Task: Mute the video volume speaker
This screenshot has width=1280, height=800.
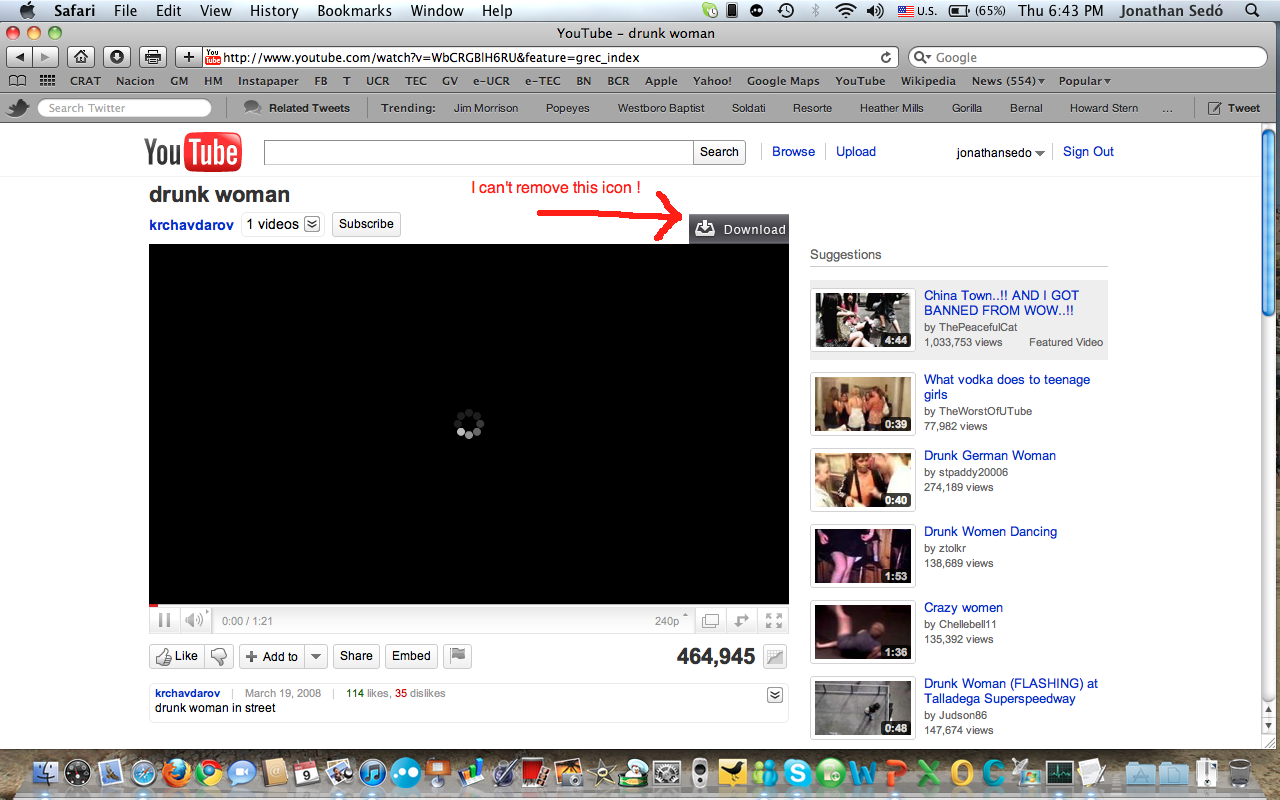Action: [194, 621]
